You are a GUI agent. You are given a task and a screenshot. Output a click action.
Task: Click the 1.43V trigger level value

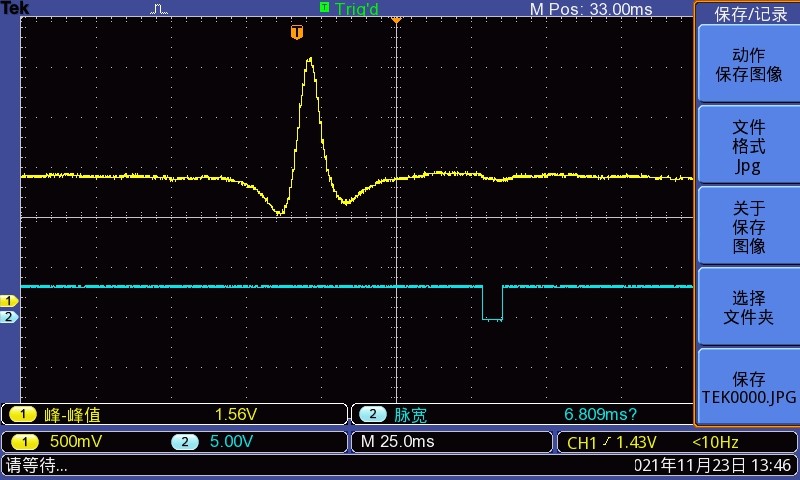pyautogui.click(x=636, y=442)
